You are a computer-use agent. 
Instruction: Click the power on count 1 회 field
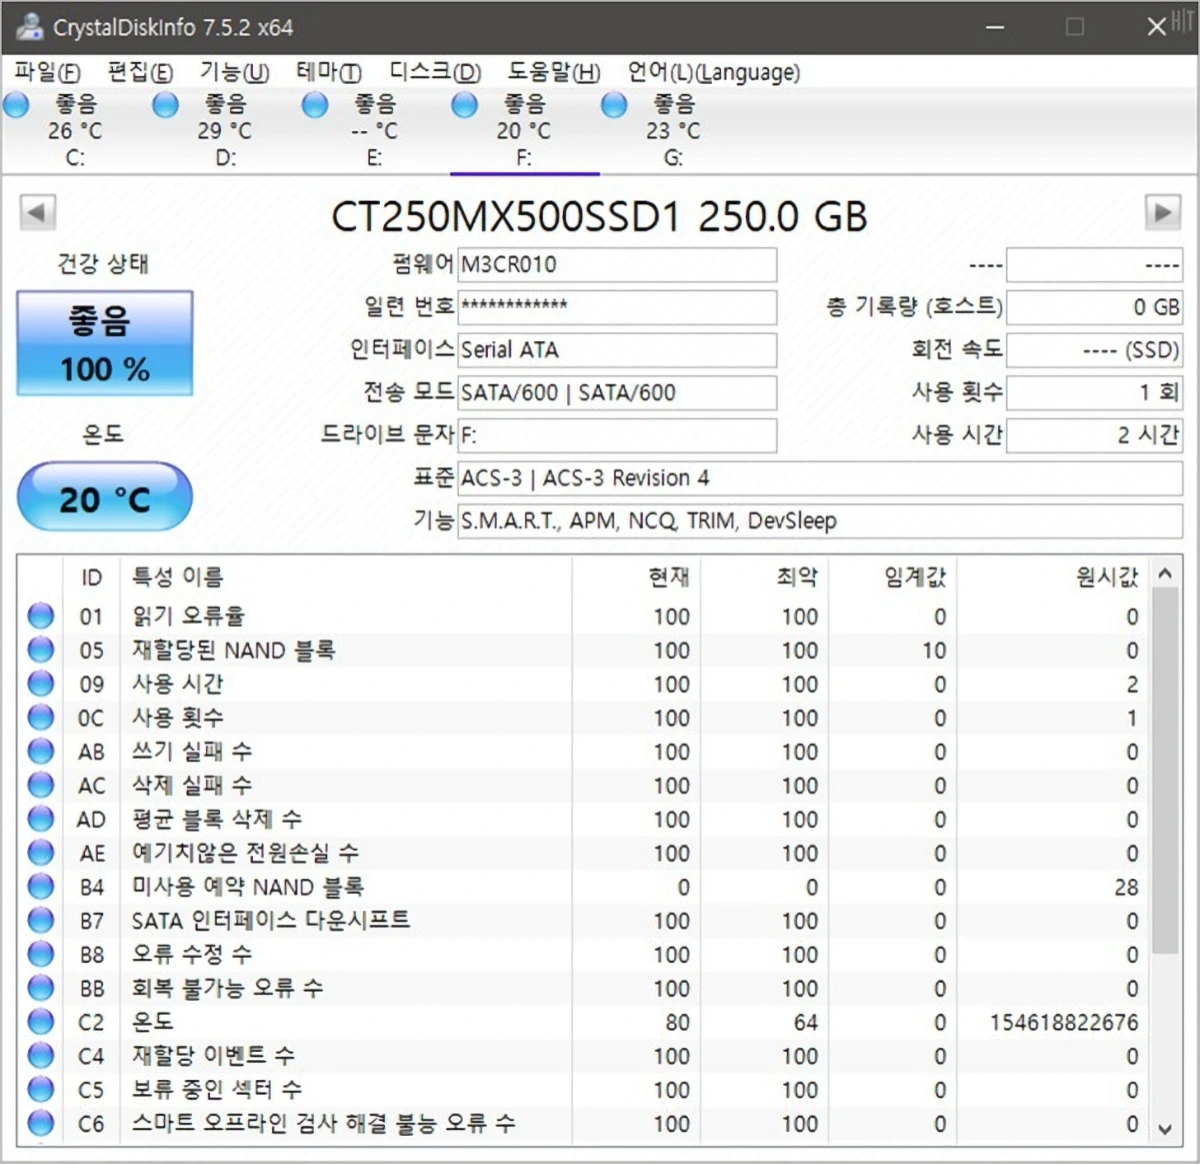click(x=1094, y=392)
